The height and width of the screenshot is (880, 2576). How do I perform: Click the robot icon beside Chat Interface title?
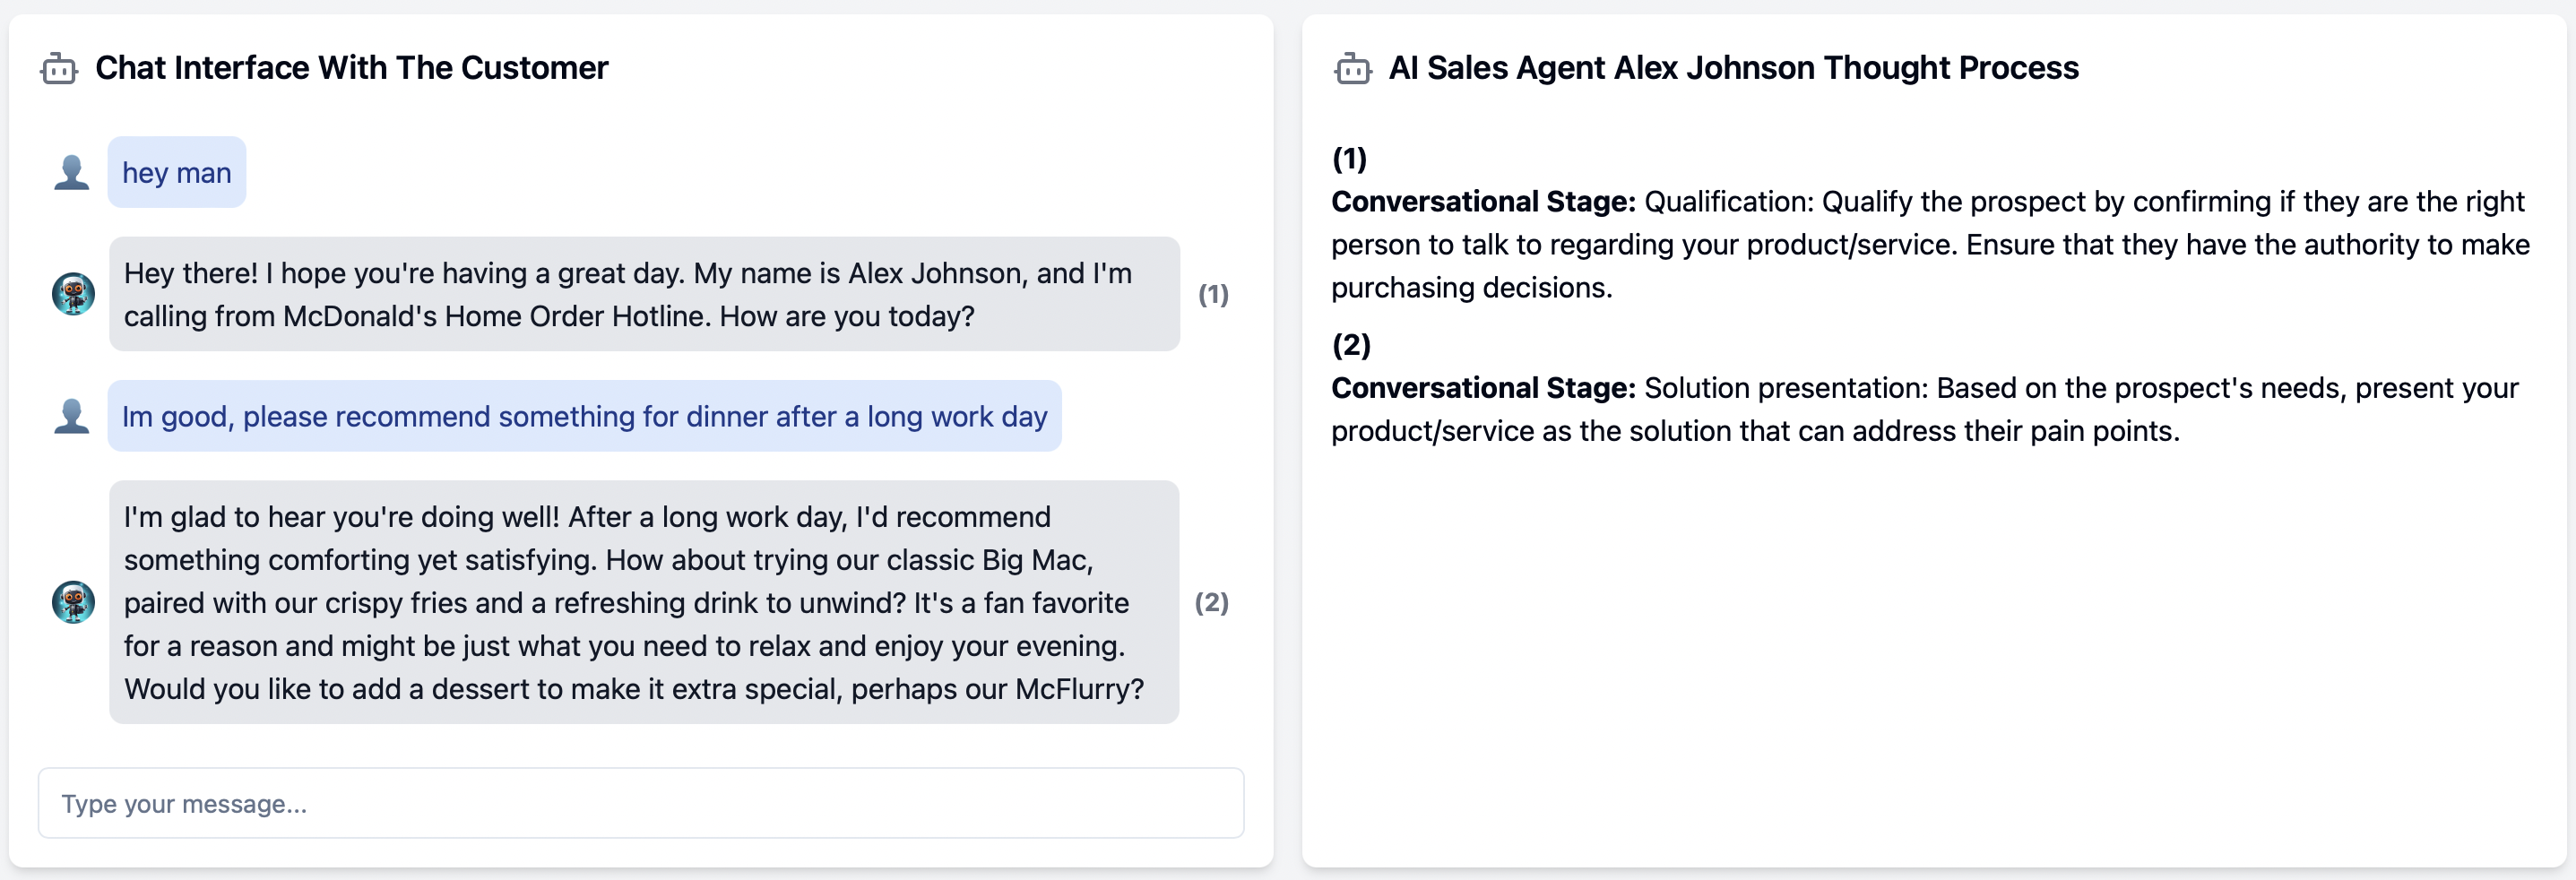tap(59, 68)
